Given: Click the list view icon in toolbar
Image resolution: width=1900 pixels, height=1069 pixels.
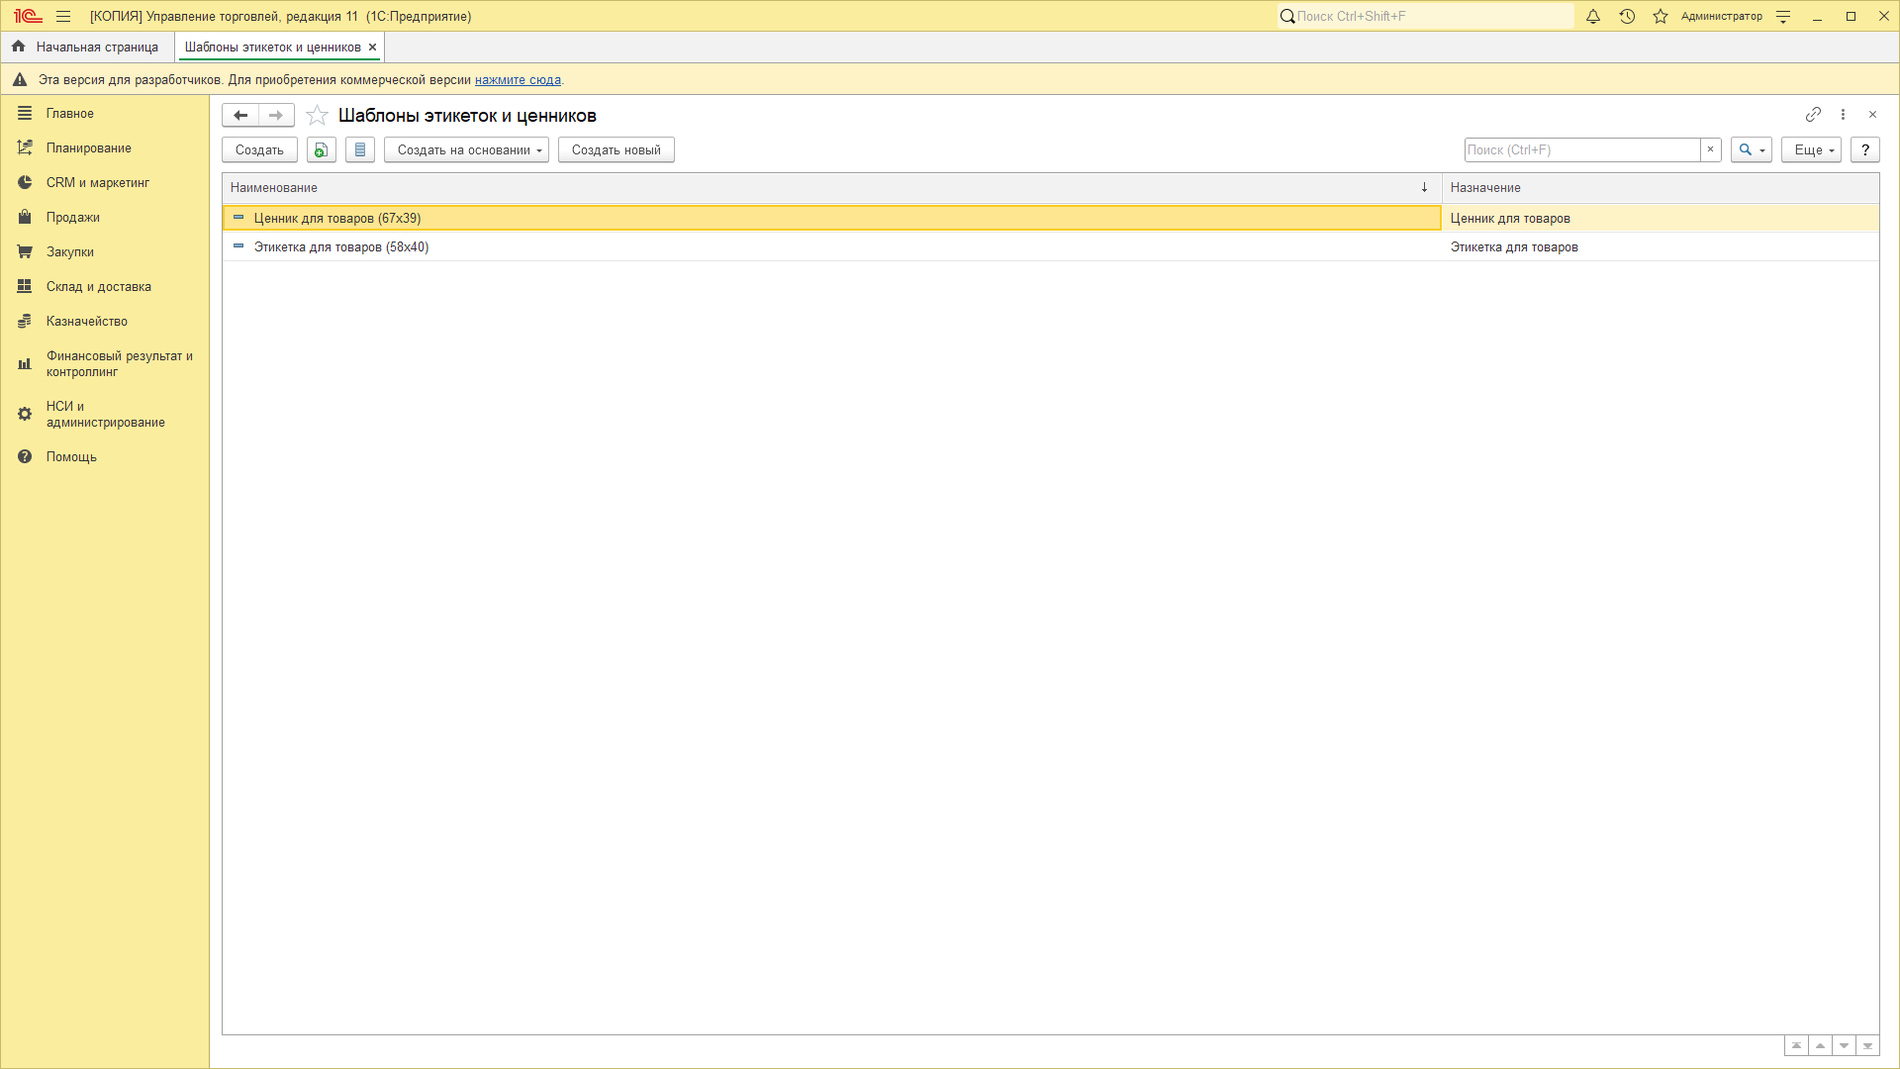Looking at the screenshot, I should pos(360,150).
